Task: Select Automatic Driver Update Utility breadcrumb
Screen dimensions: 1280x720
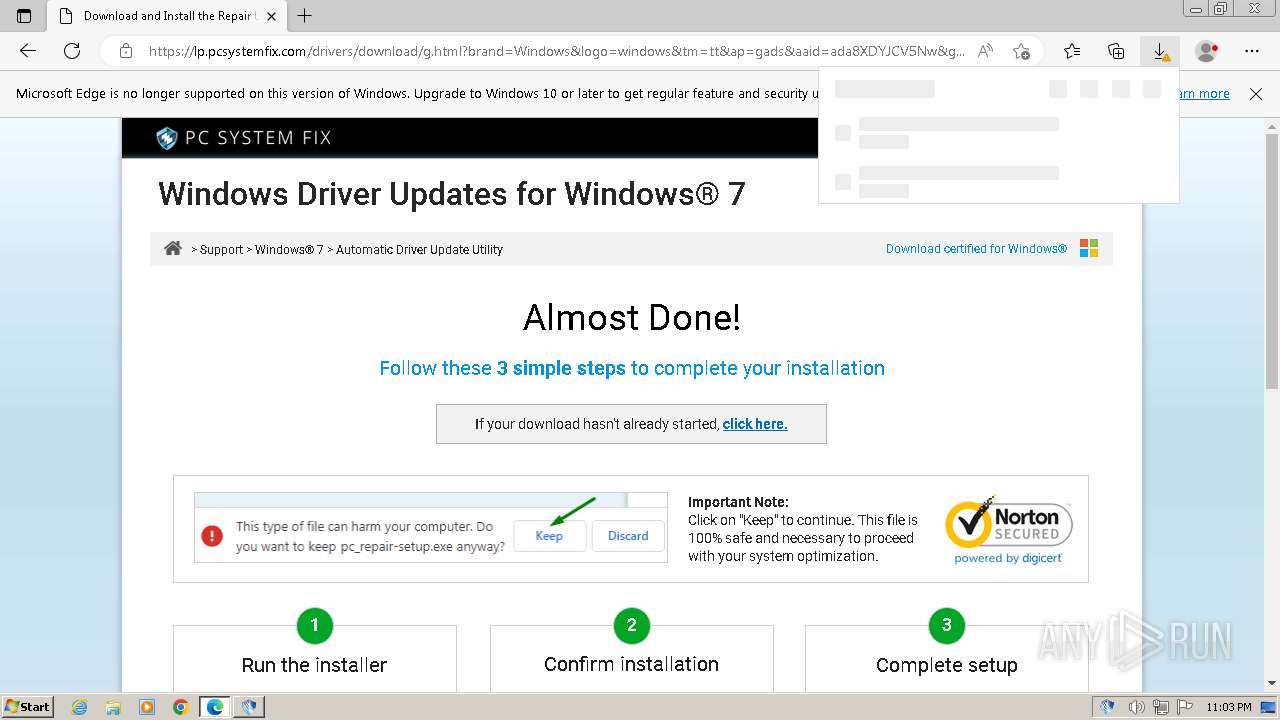Action: [419, 250]
